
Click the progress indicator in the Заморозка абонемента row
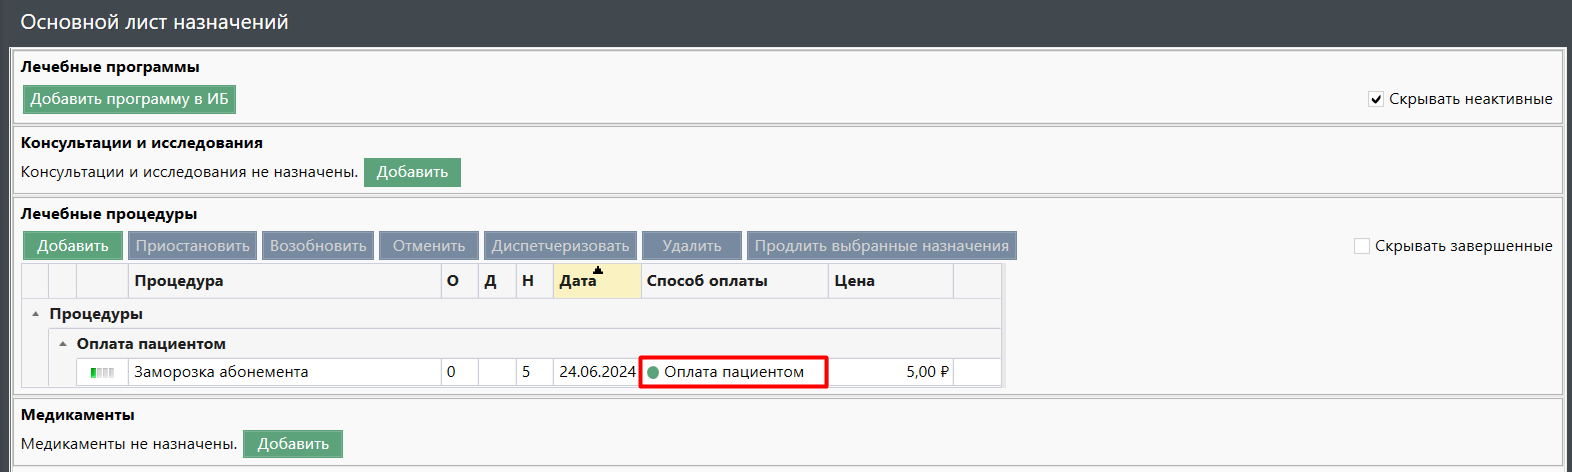[102, 373]
